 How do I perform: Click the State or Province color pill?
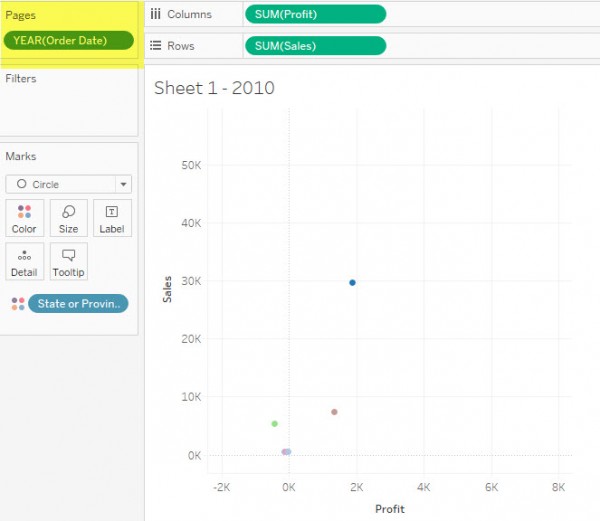click(x=78, y=304)
